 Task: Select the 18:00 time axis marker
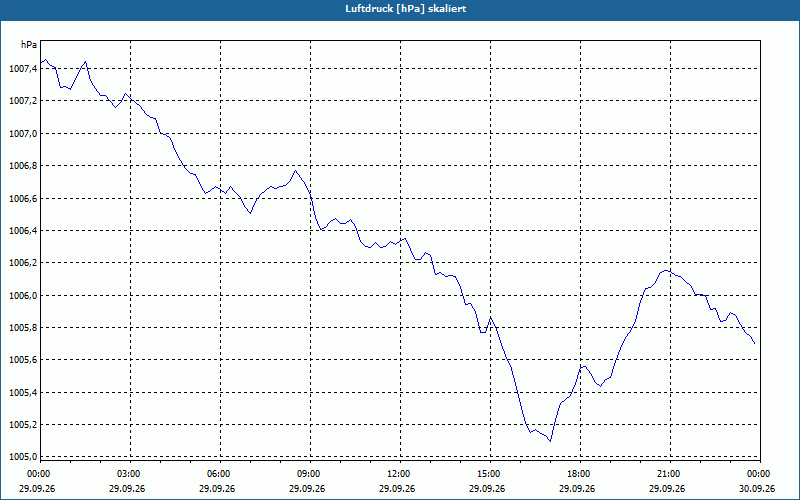coord(580,474)
